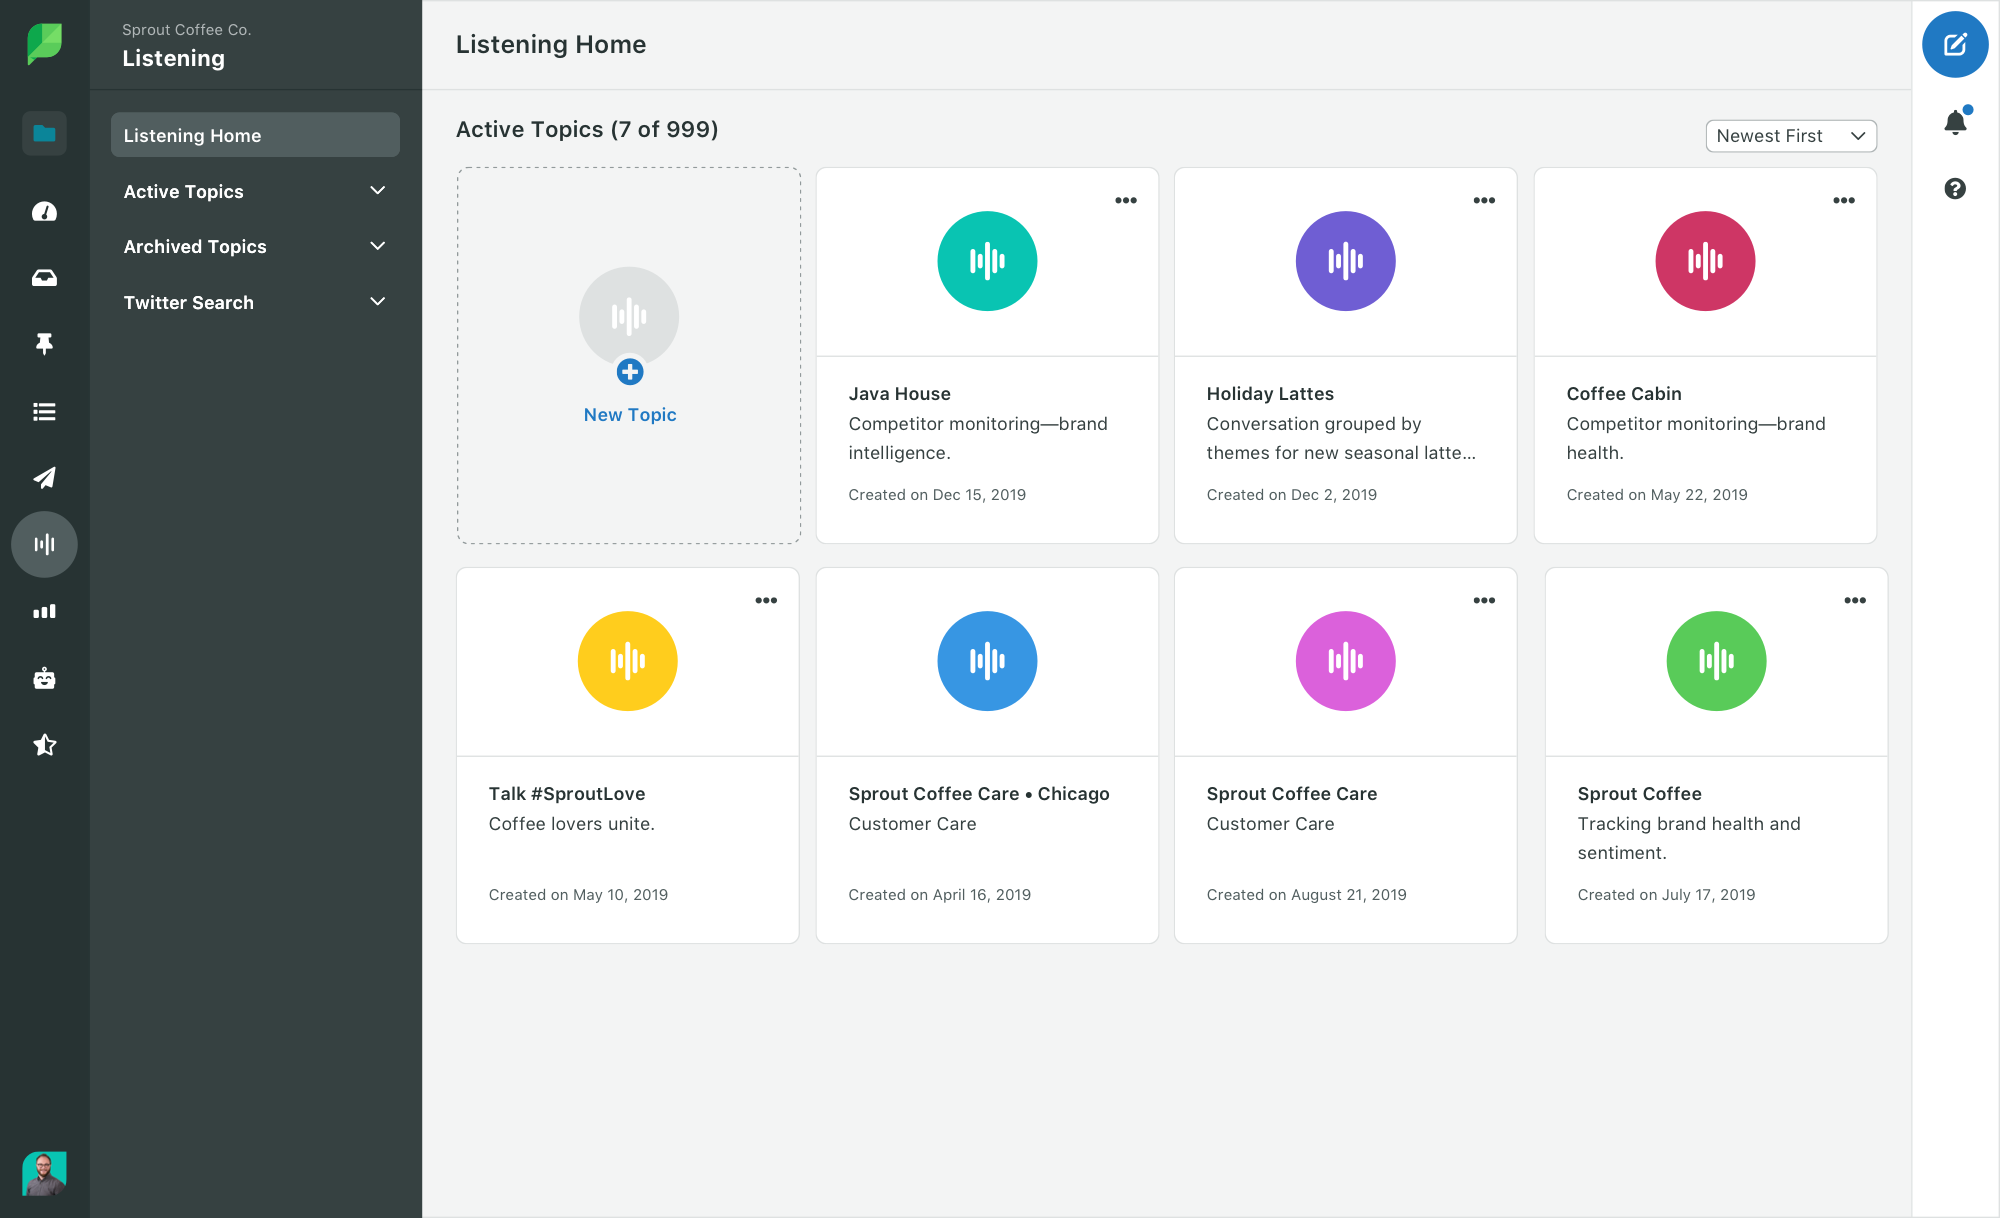The height and width of the screenshot is (1218, 2000).
Task: Go to the paper plane Publishing icon
Action: click(x=44, y=478)
